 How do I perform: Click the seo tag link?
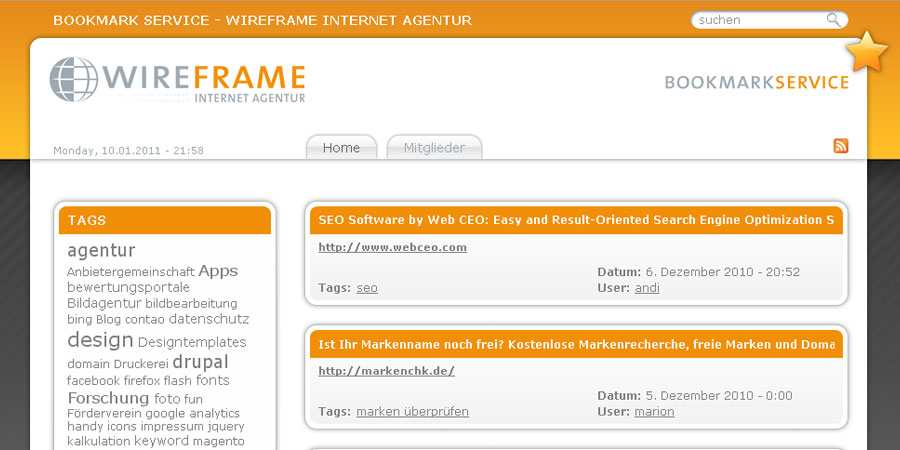[367, 288]
